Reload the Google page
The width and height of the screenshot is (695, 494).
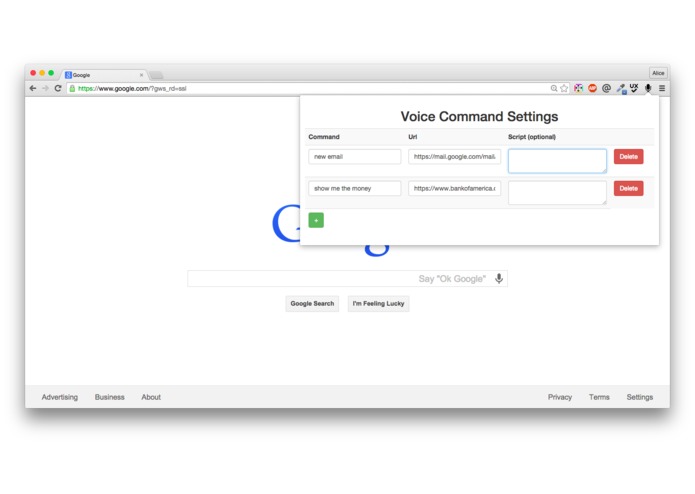(x=58, y=88)
